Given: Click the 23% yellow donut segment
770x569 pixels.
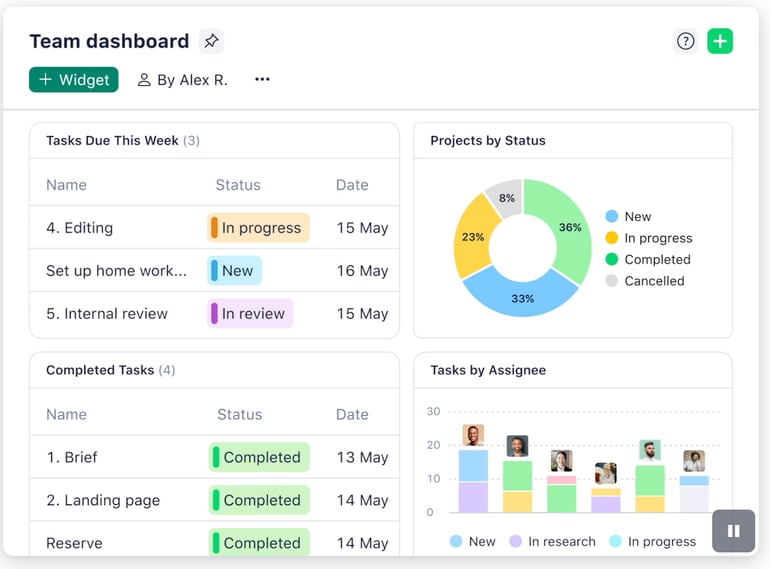Looking at the screenshot, I should (472, 237).
